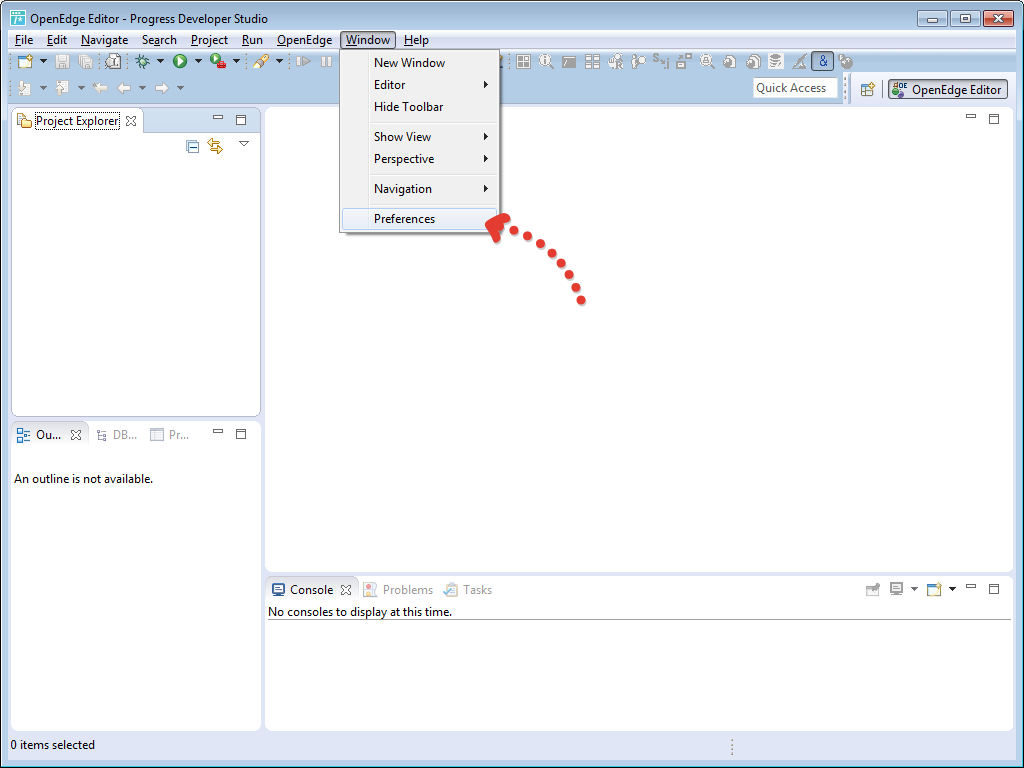Click the New wizard toolbar icon
Viewport: 1024px width, 768px height.
click(x=25, y=61)
